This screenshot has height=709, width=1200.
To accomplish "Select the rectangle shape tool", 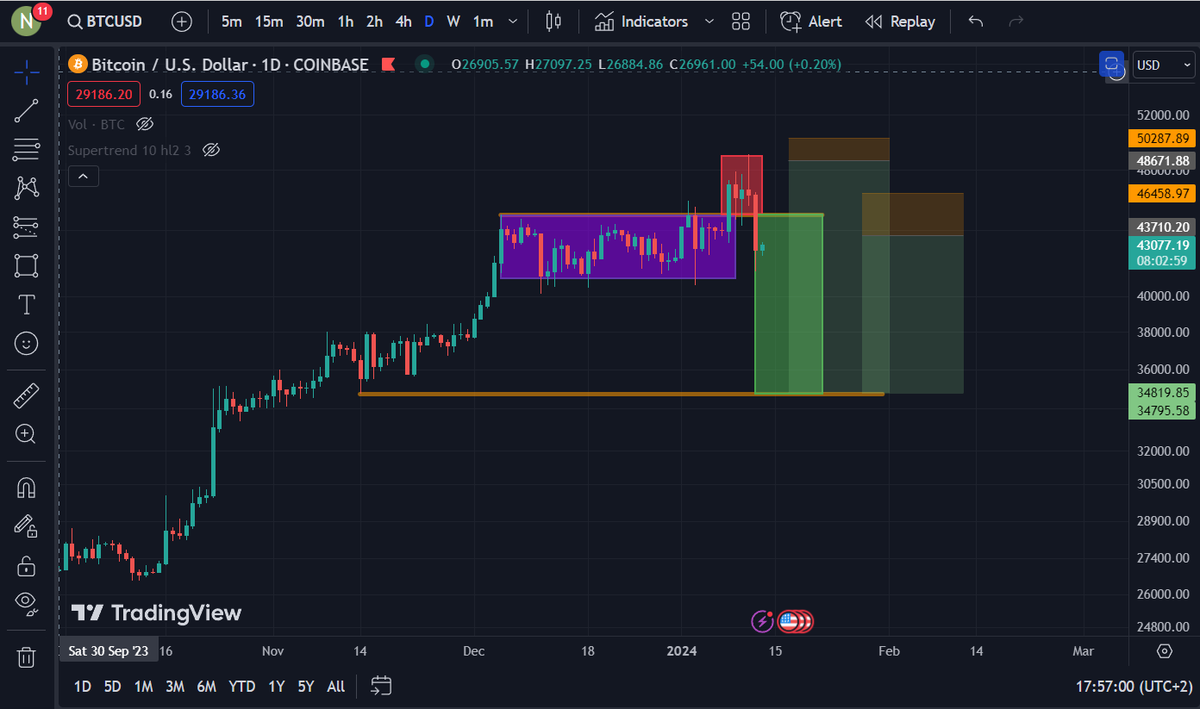I will click(x=27, y=265).
